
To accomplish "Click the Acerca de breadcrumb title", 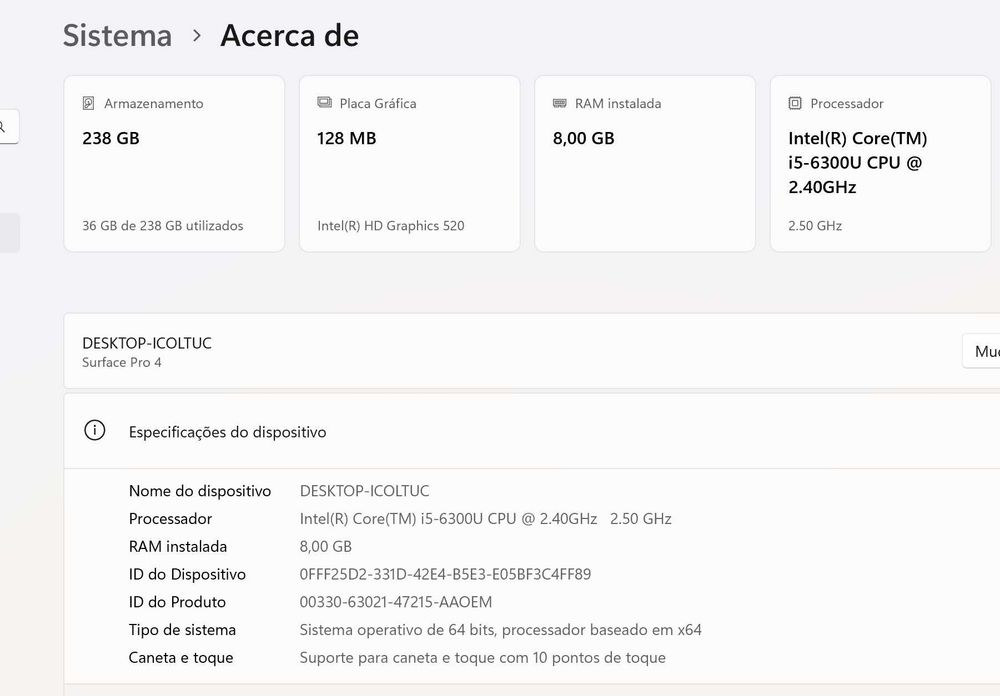I will click(290, 35).
